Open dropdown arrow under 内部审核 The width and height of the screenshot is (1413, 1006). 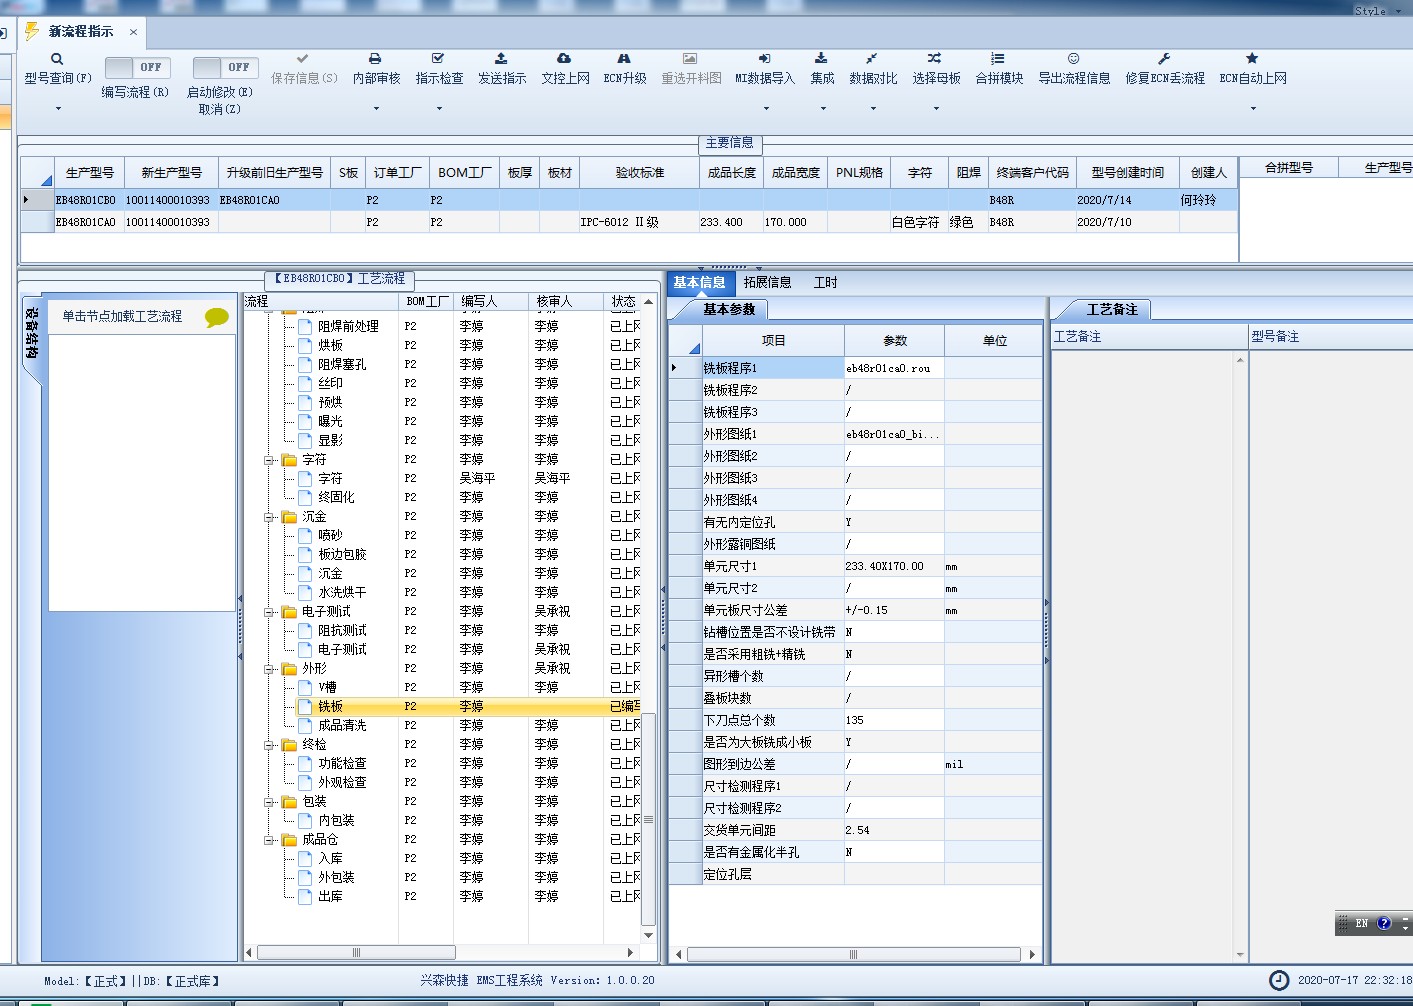(376, 108)
